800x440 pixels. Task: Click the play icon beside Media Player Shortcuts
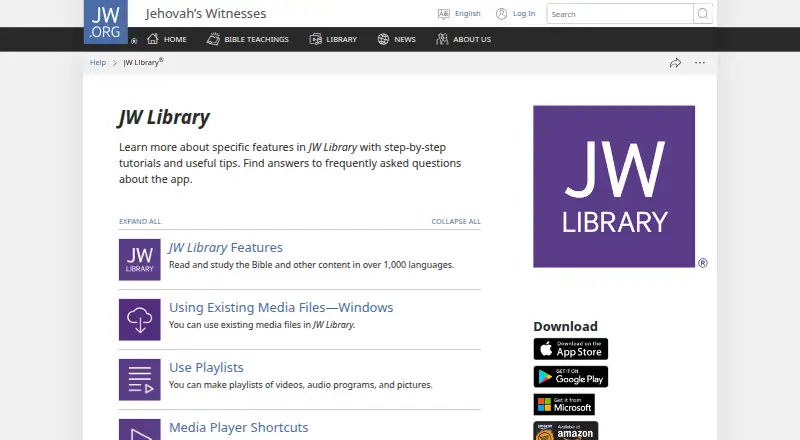click(140, 430)
